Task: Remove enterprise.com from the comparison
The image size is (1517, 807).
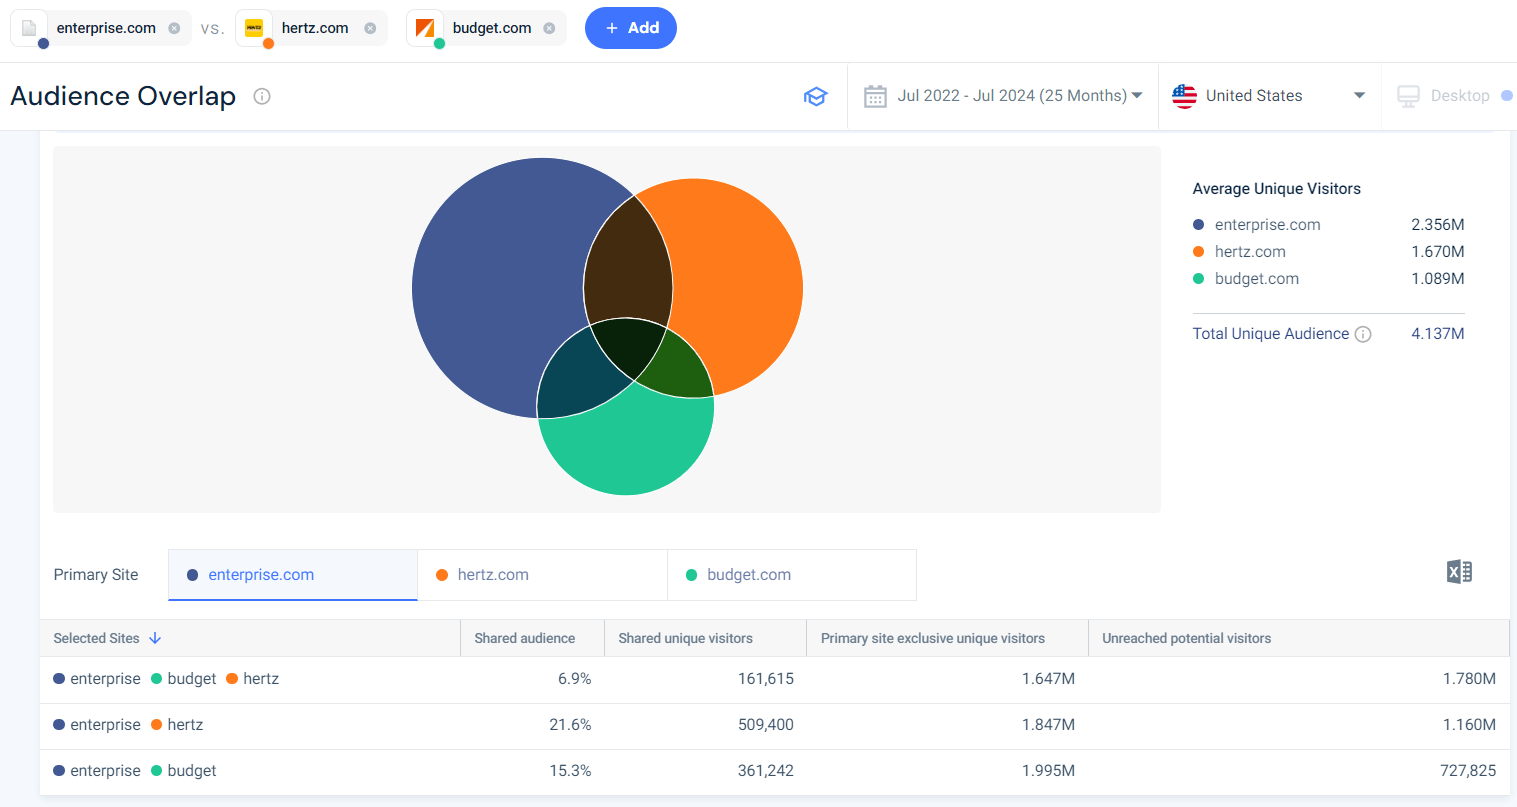Action: [174, 28]
